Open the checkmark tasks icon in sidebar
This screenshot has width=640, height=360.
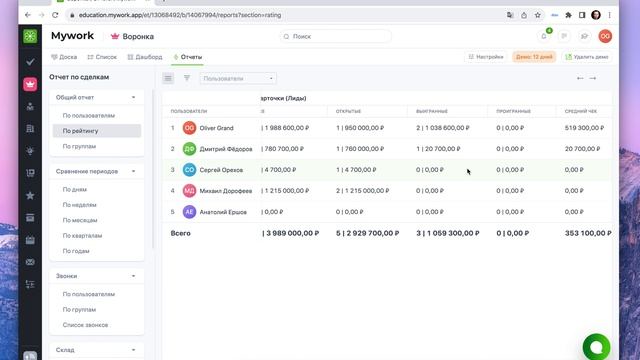(x=30, y=62)
